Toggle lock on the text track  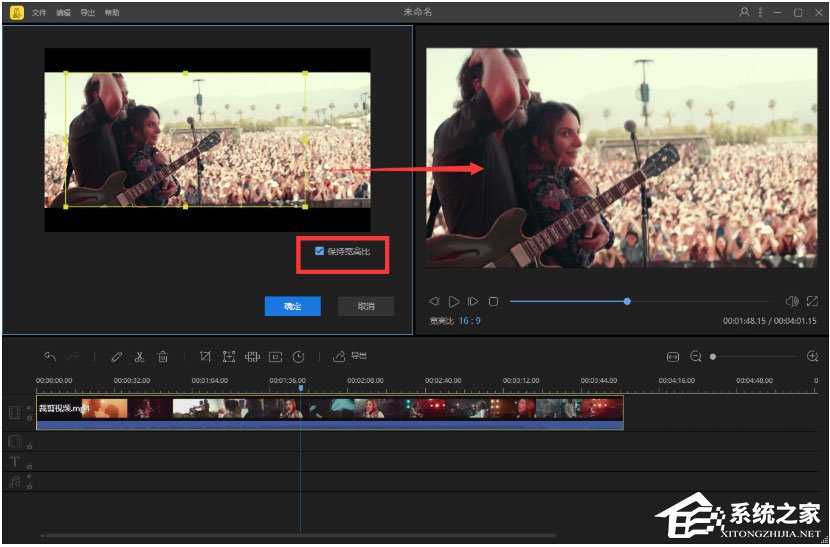click(x=29, y=465)
